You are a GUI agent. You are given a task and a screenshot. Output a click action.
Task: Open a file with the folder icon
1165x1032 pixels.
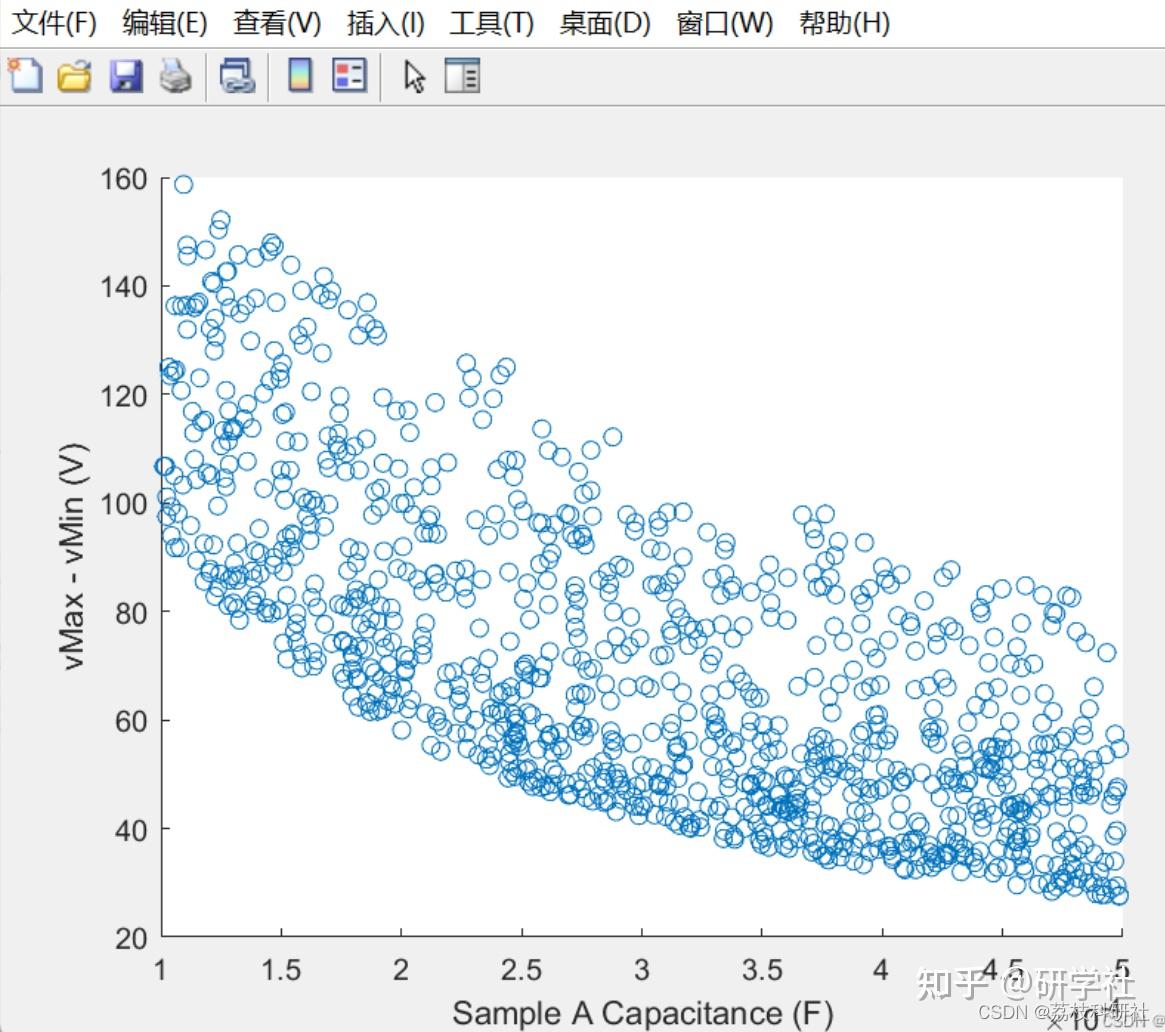[x=74, y=76]
